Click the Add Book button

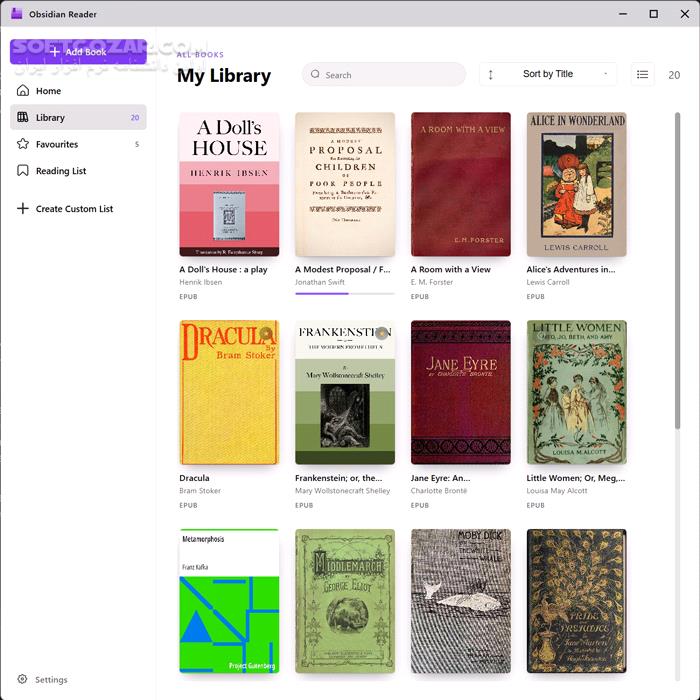tap(78, 52)
